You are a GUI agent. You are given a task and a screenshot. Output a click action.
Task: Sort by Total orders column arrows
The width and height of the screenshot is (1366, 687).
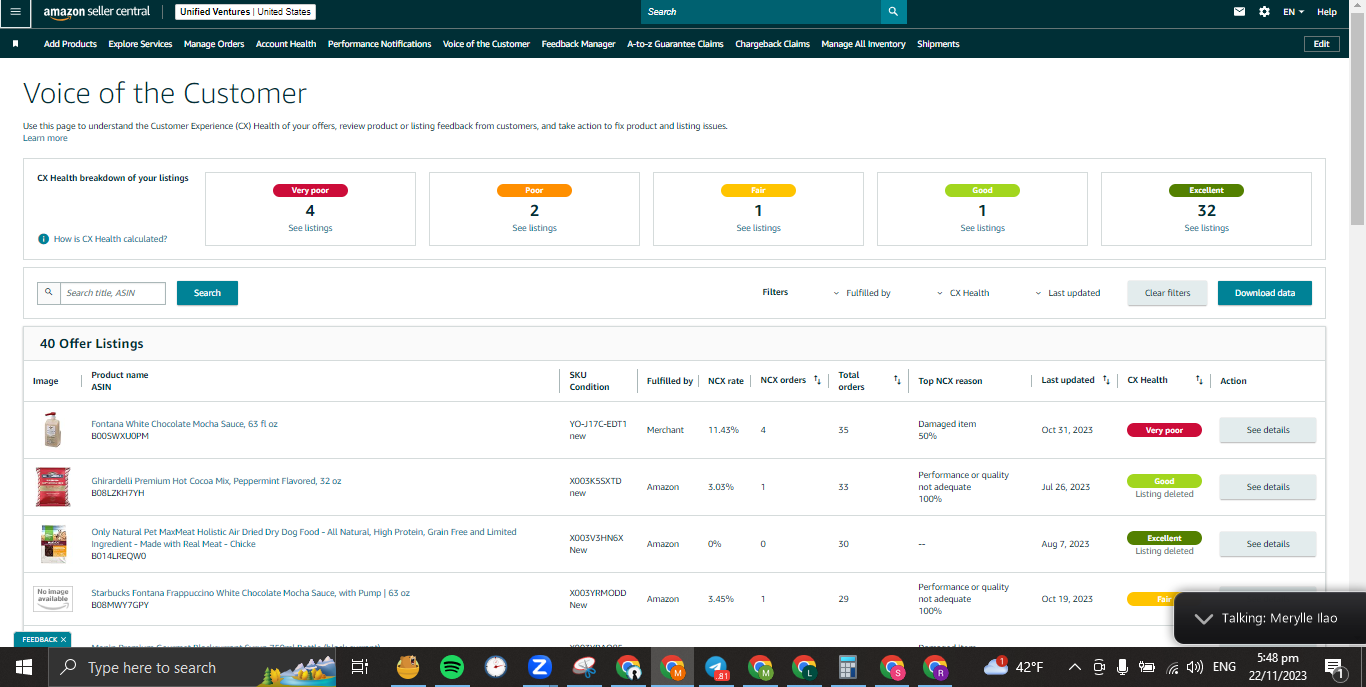point(897,380)
